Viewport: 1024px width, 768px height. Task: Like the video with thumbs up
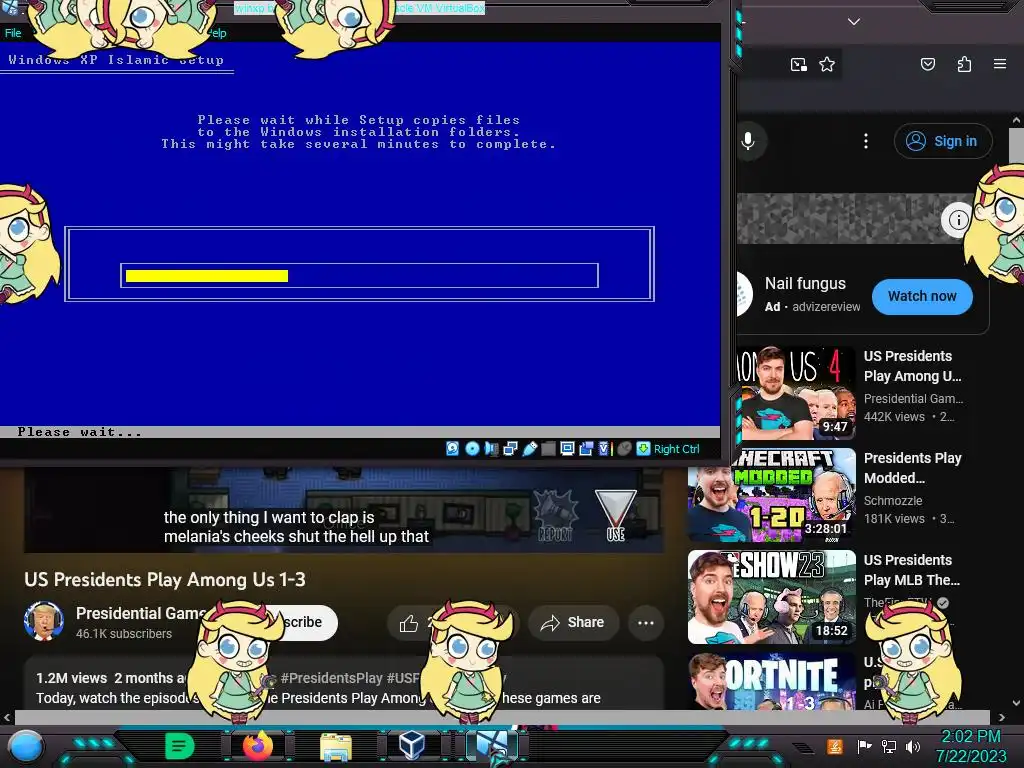tap(409, 624)
